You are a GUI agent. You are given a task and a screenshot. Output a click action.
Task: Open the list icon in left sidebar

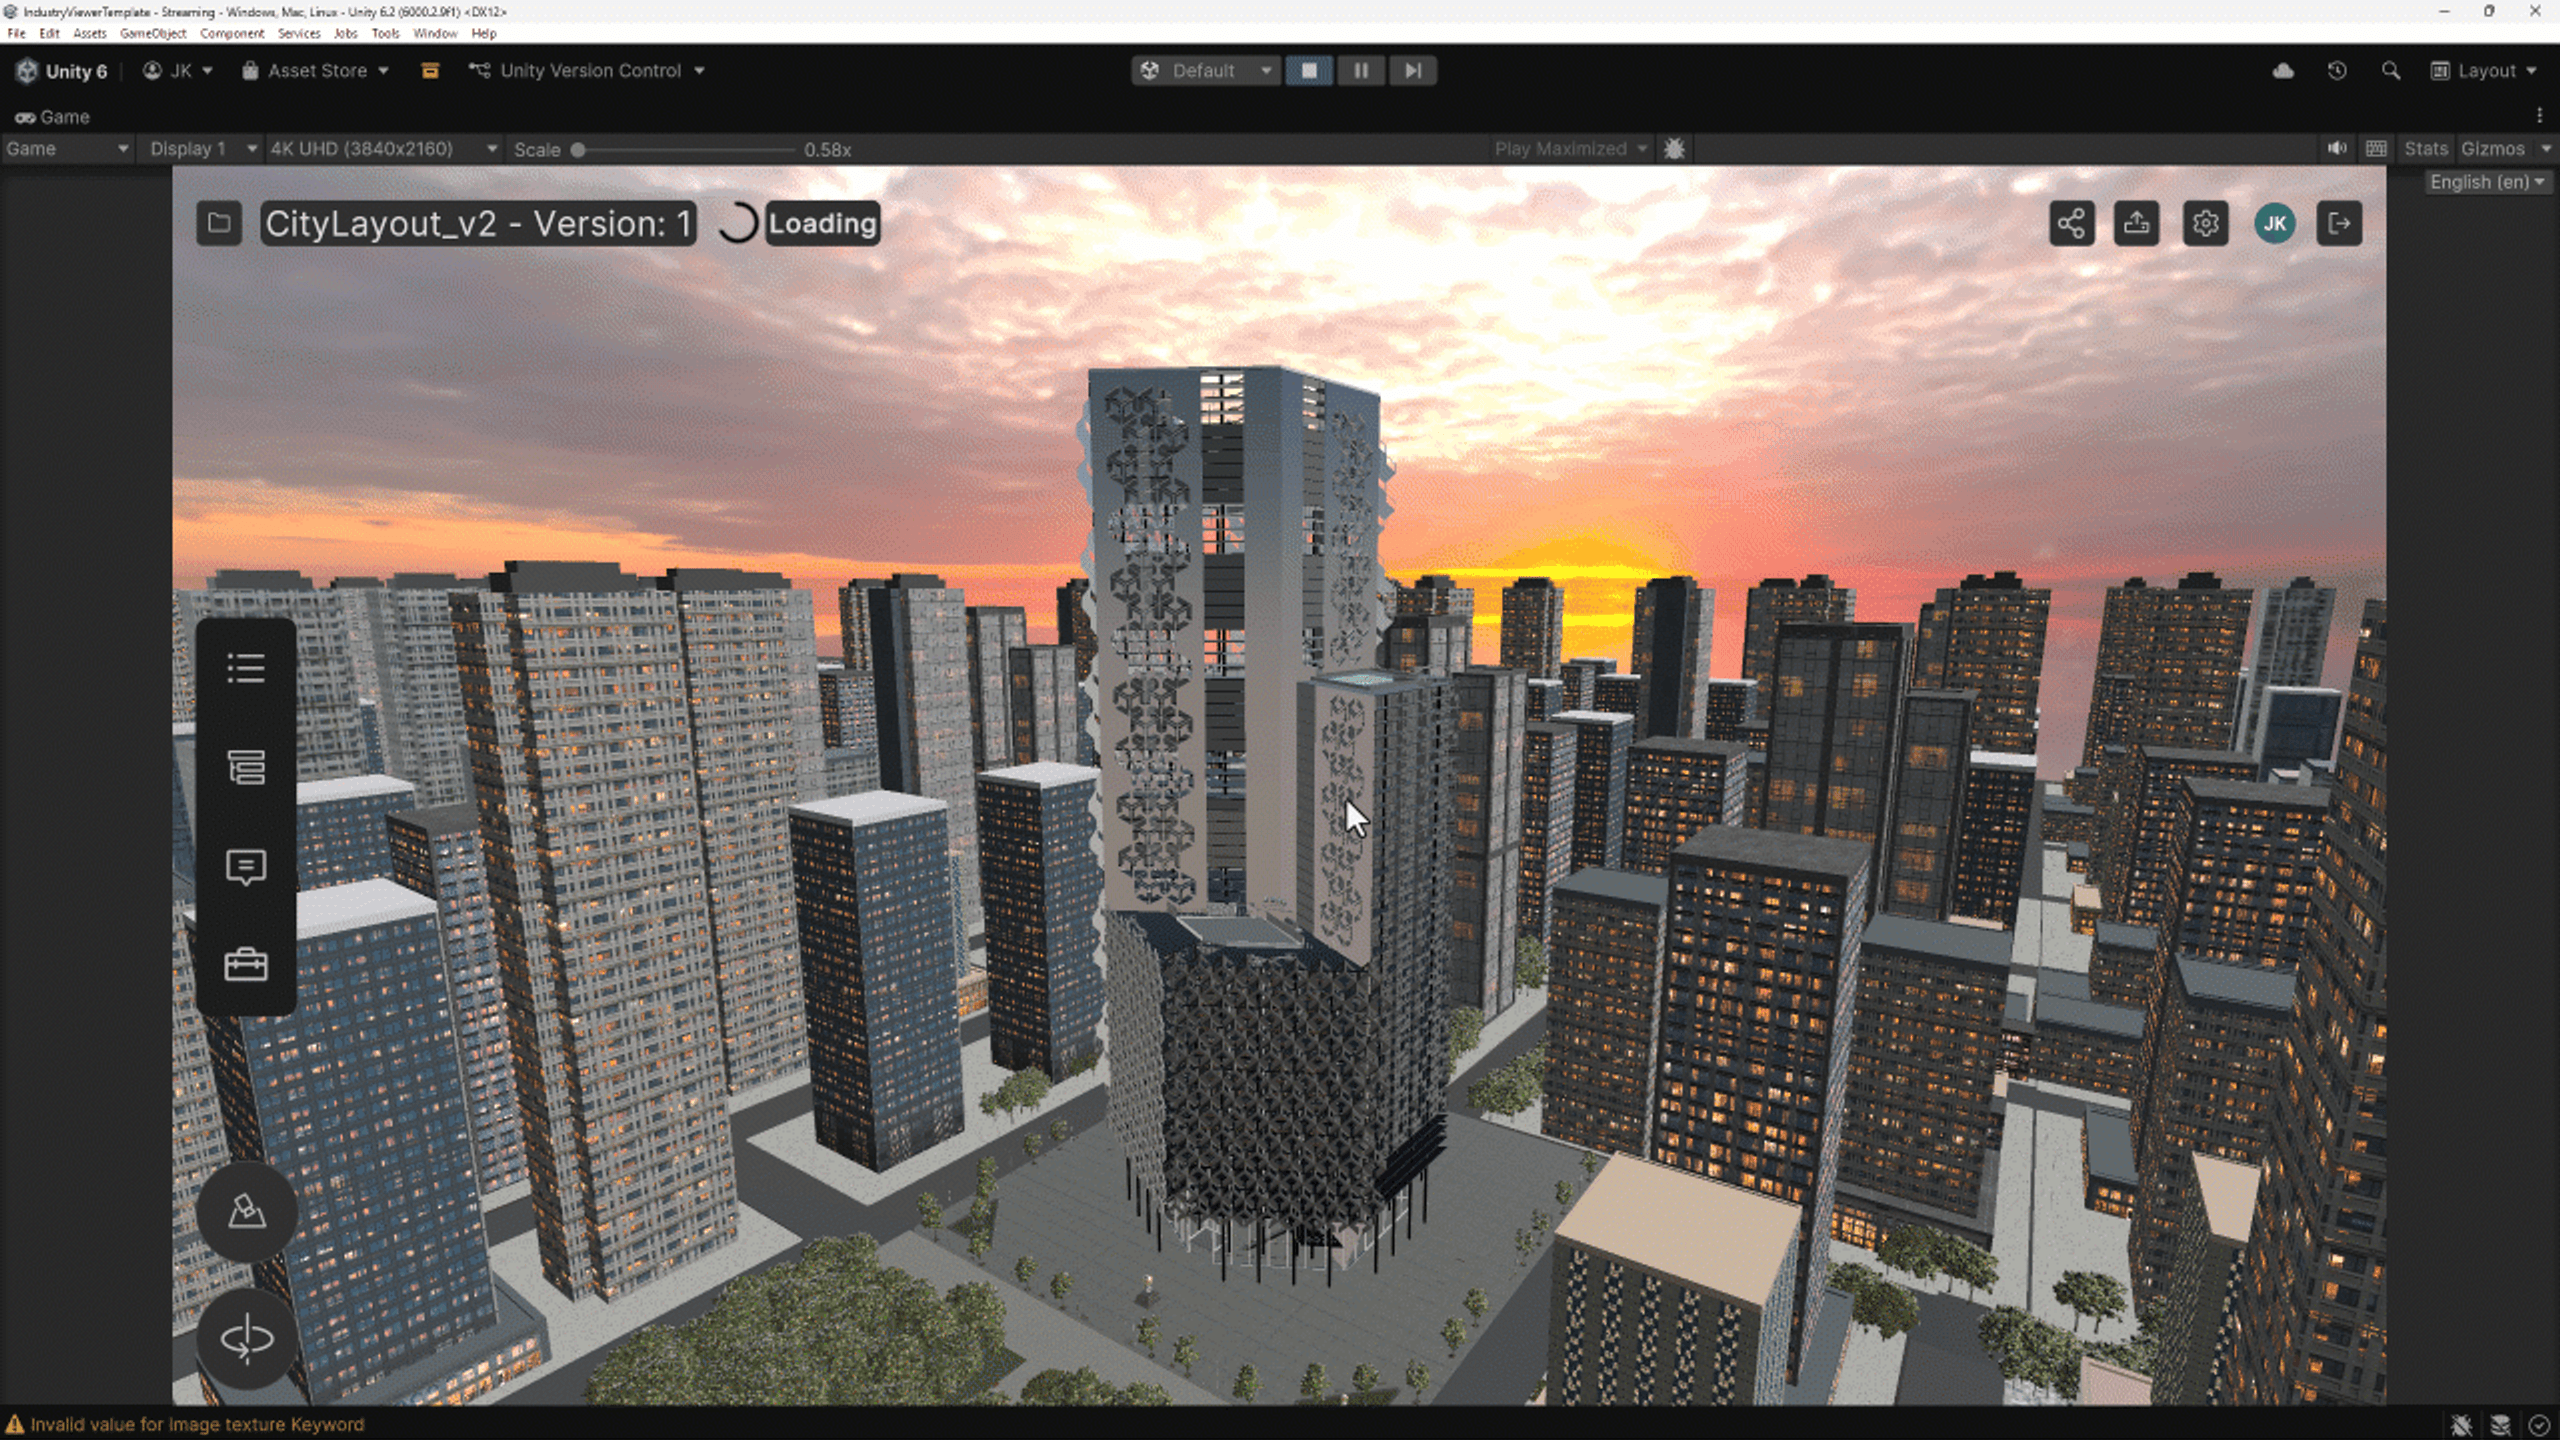click(x=246, y=668)
